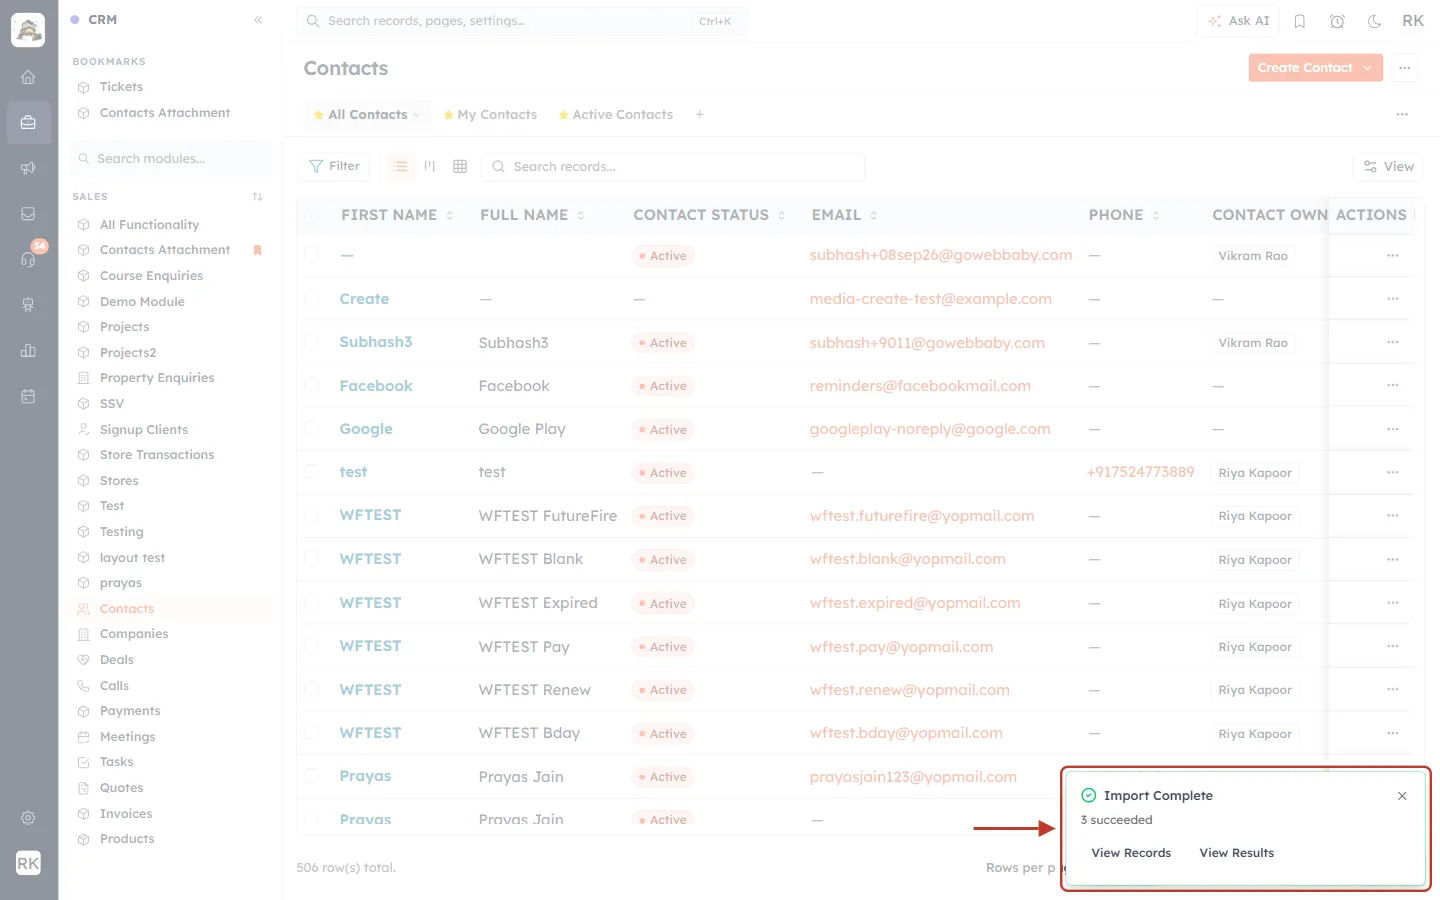Expand Create Contact dropdown arrow
The height and width of the screenshot is (900, 1440).
(x=1368, y=68)
